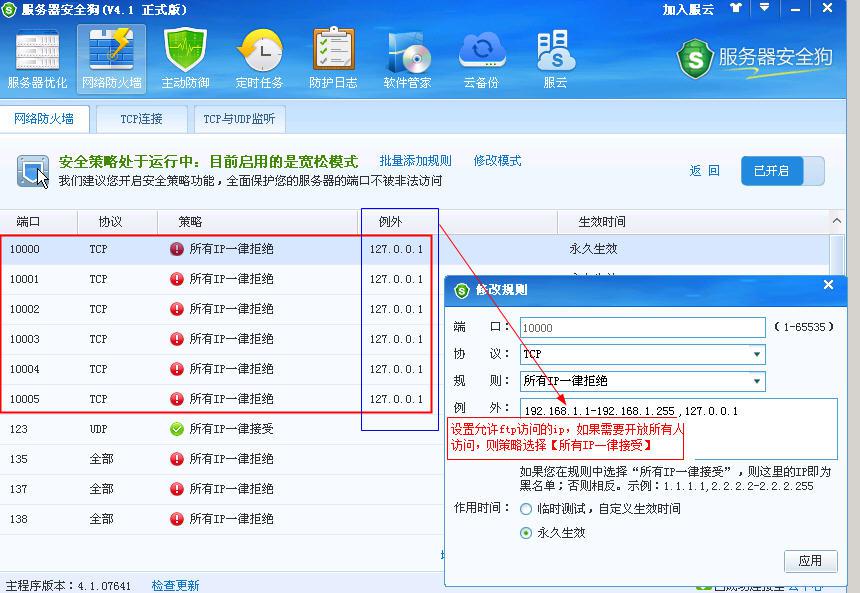This screenshot has width=860, height=593.
Task: Select the port 123 UDP row
Action: point(222,429)
